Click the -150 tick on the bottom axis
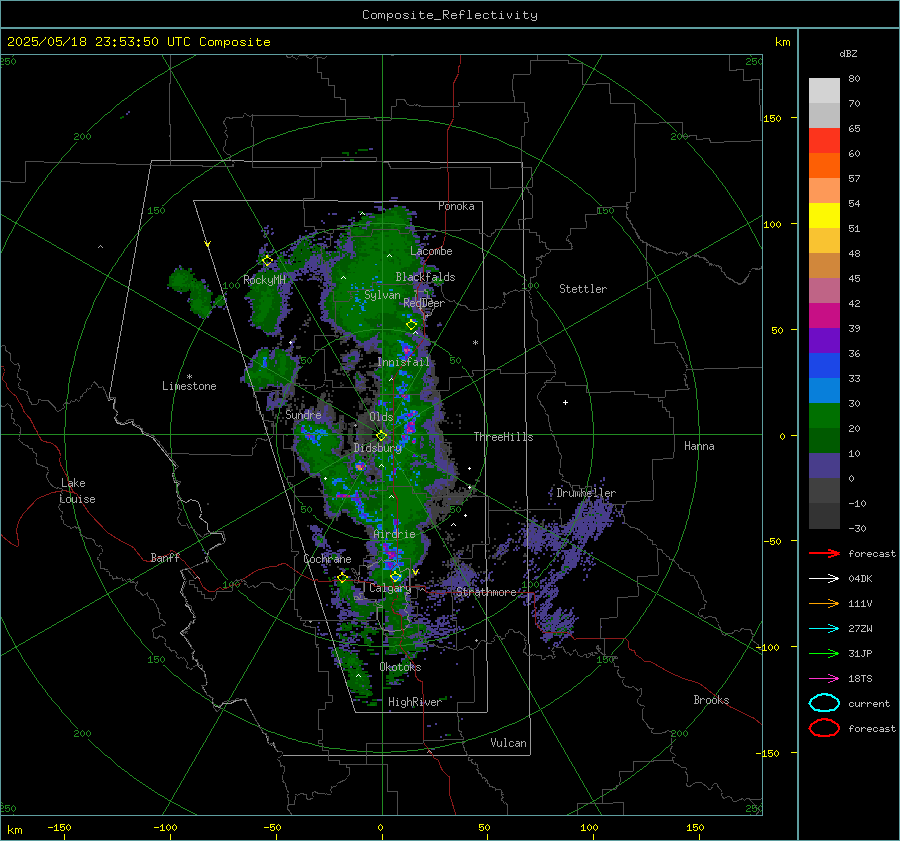 pyautogui.click(x=59, y=827)
